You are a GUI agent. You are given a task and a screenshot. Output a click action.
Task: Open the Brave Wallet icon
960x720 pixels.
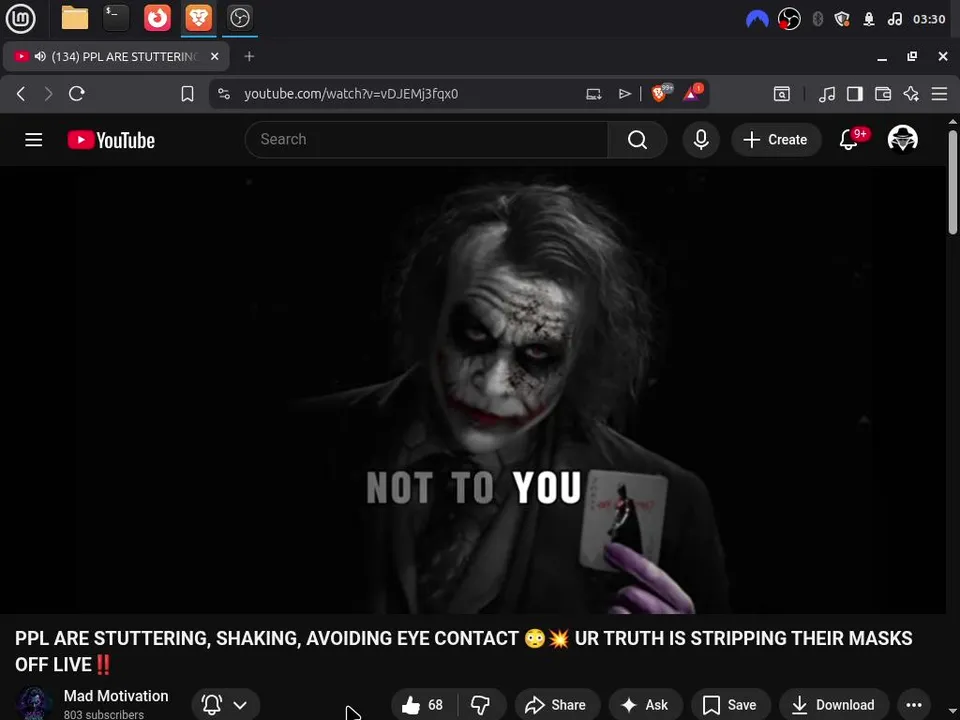coord(883,94)
